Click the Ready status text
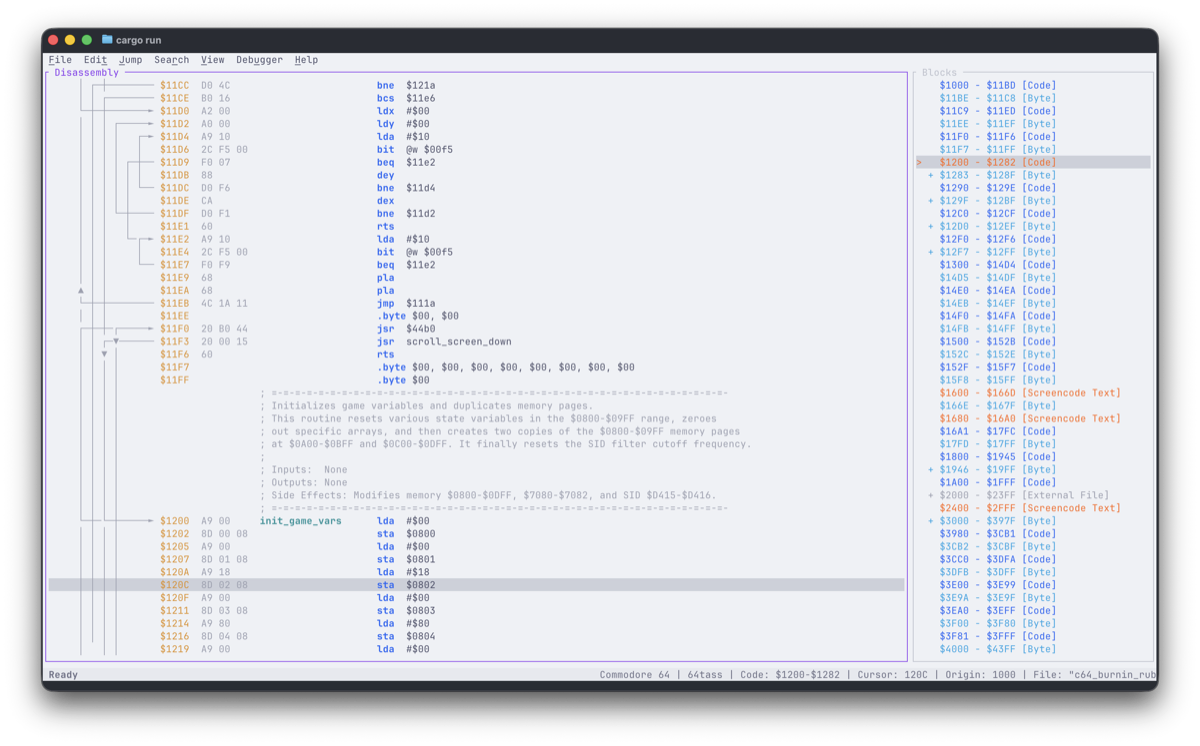 pos(63,675)
